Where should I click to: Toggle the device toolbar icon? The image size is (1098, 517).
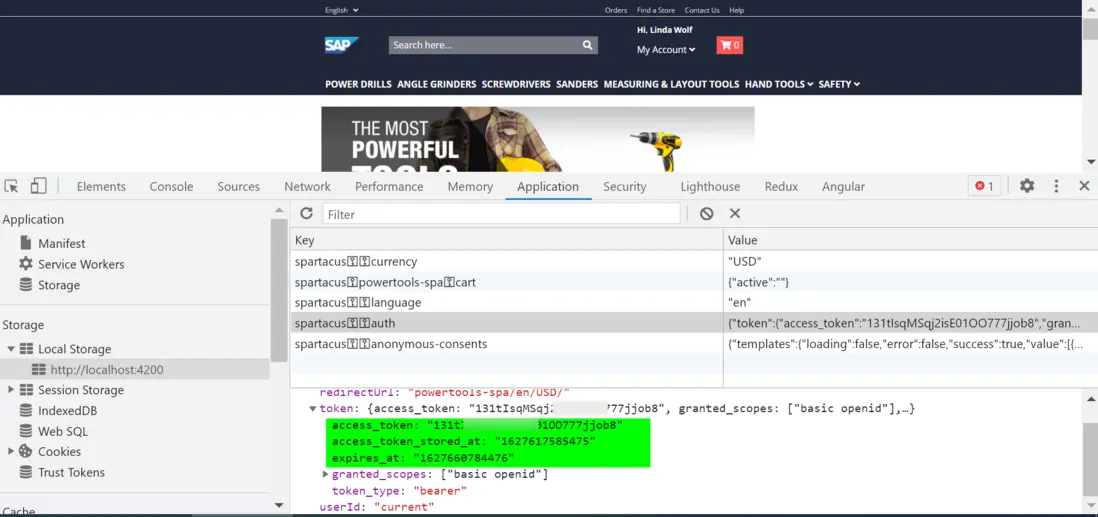click(x=38, y=186)
